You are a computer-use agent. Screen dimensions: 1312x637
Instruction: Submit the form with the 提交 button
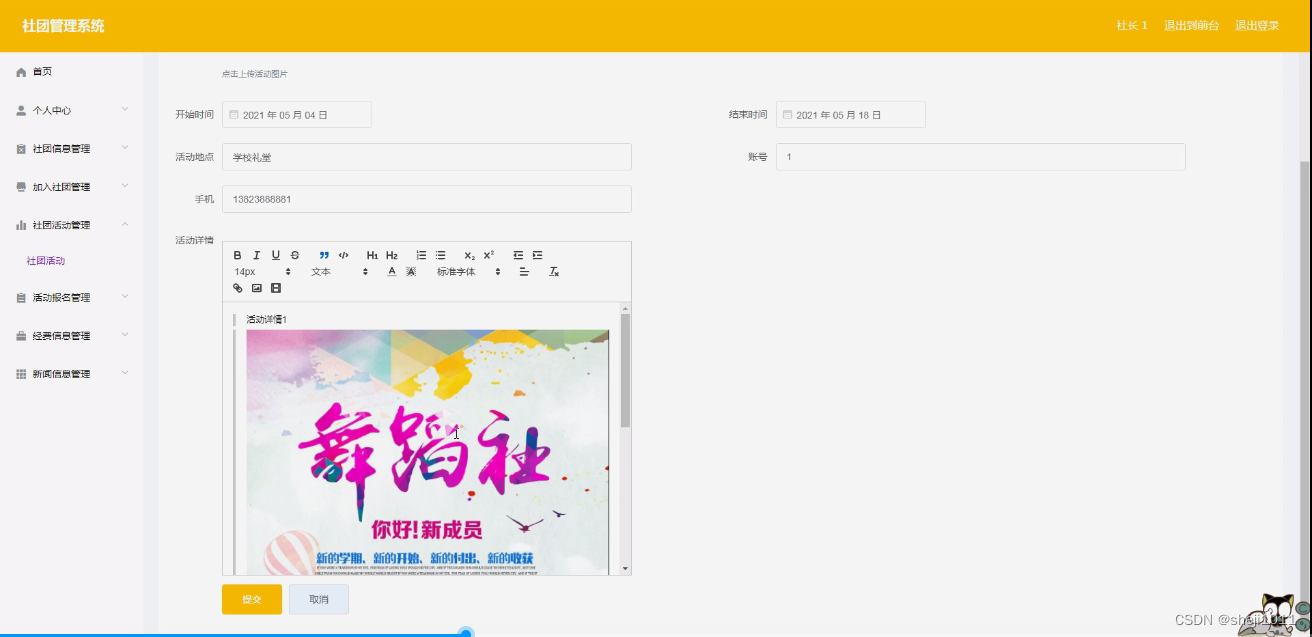251,599
